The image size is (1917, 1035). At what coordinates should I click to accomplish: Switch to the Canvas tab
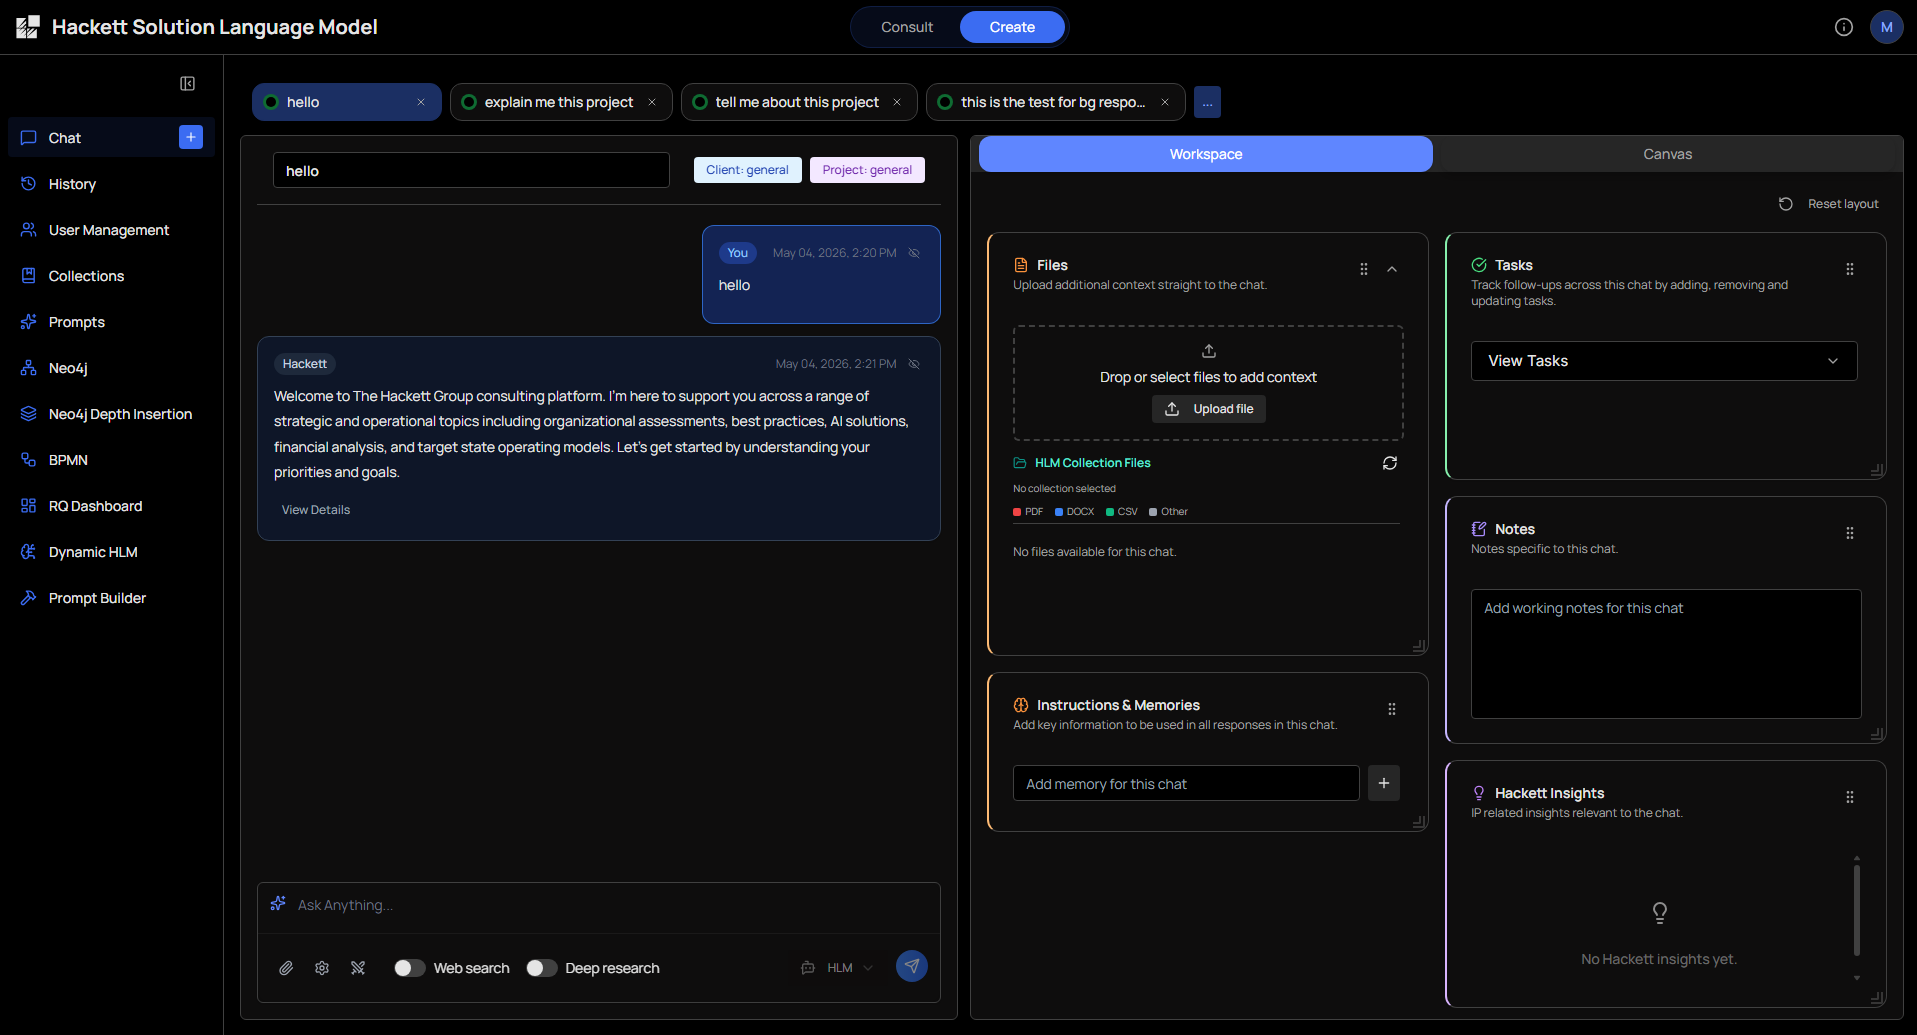point(1668,154)
